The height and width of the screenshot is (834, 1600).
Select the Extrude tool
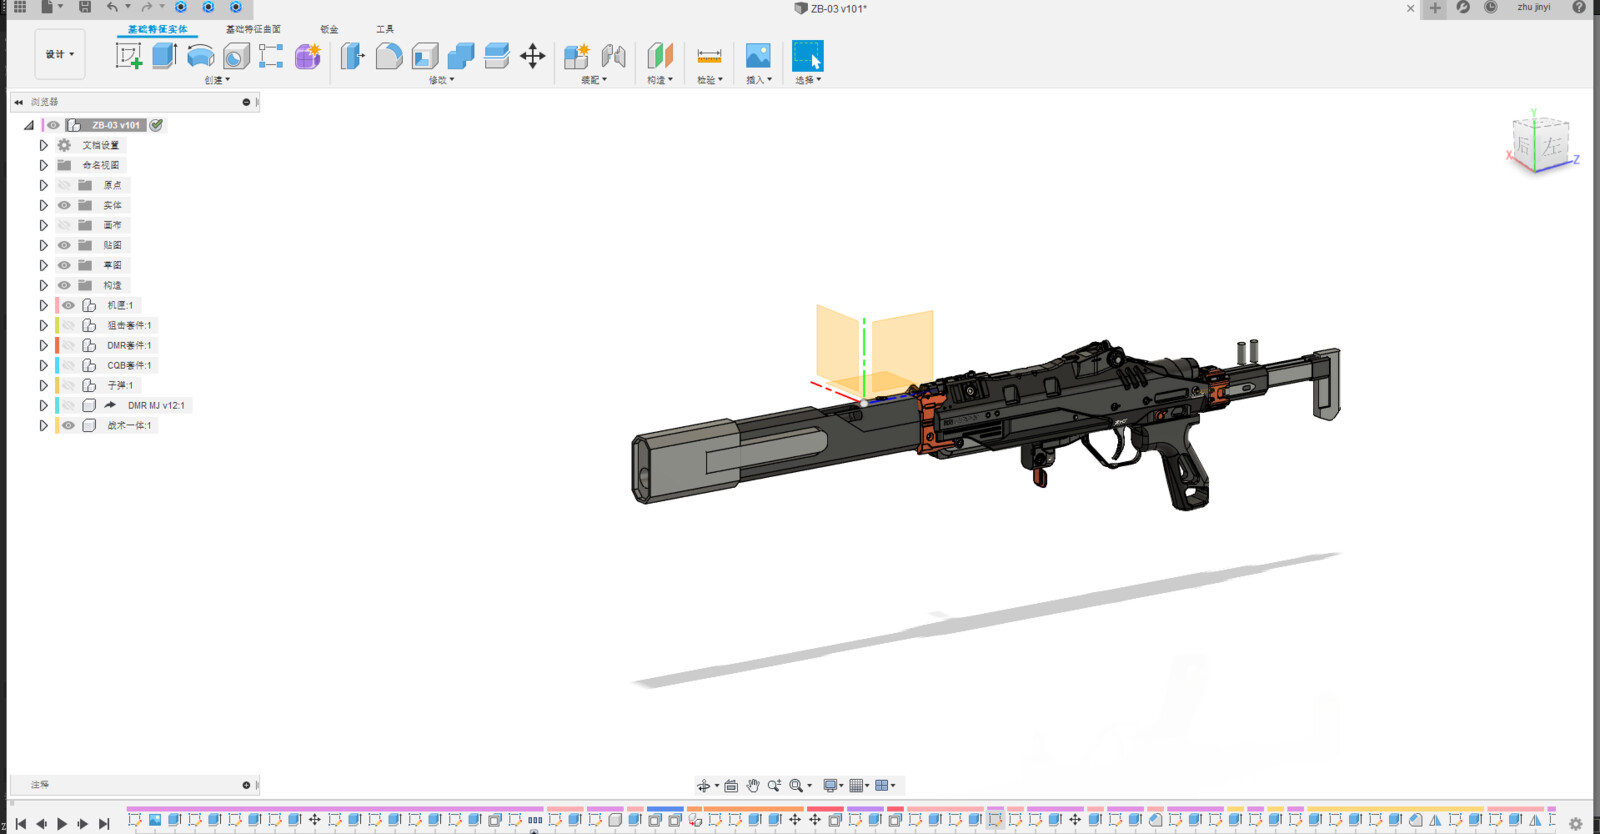(165, 56)
